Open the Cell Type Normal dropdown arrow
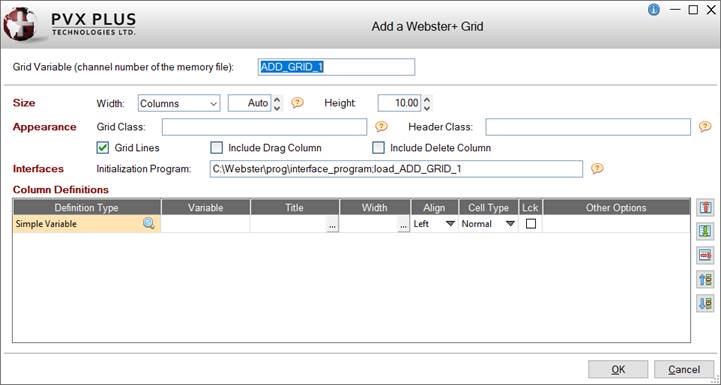 [x=510, y=224]
